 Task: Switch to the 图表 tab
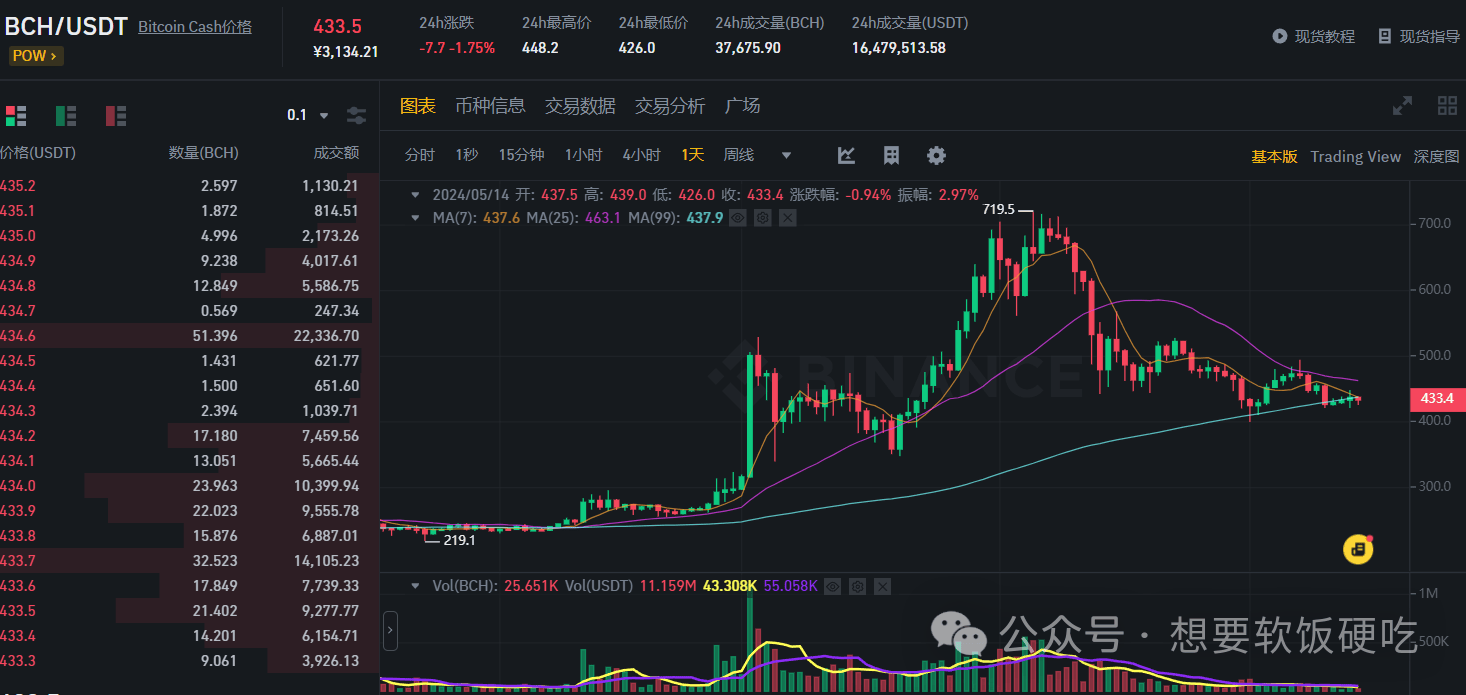click(418, 106)
